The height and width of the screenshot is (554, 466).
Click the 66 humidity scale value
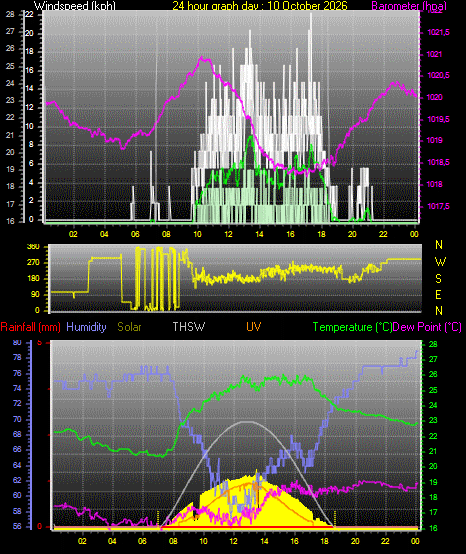(x=17, y=449)
